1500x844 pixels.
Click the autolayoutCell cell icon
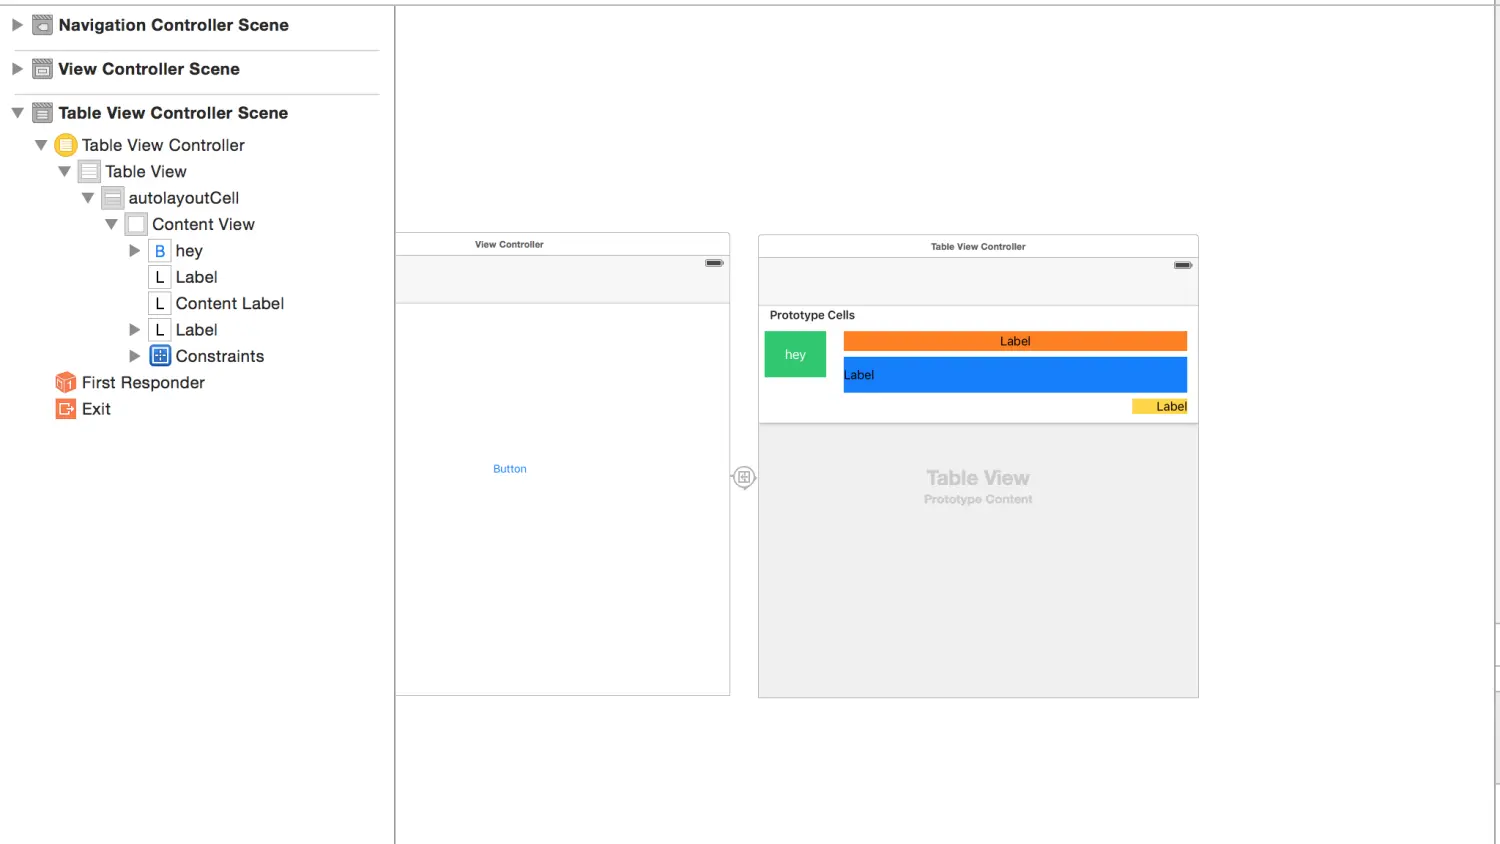(x=112, y=198)
